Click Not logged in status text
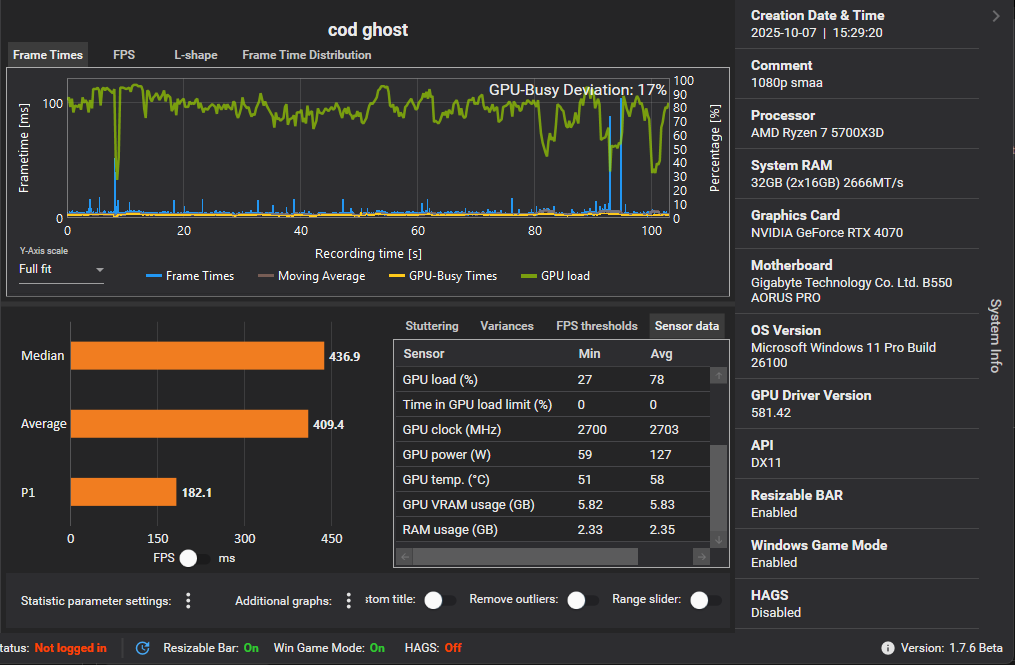The image size is (1015, 665). pyautogui.click(x=71, y=648)
